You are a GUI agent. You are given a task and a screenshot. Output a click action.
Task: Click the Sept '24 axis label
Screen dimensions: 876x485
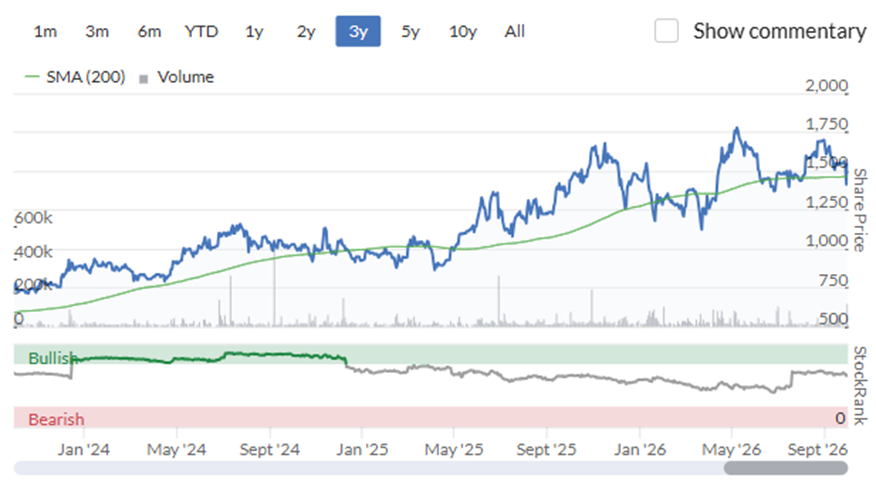tap(270, 449)
